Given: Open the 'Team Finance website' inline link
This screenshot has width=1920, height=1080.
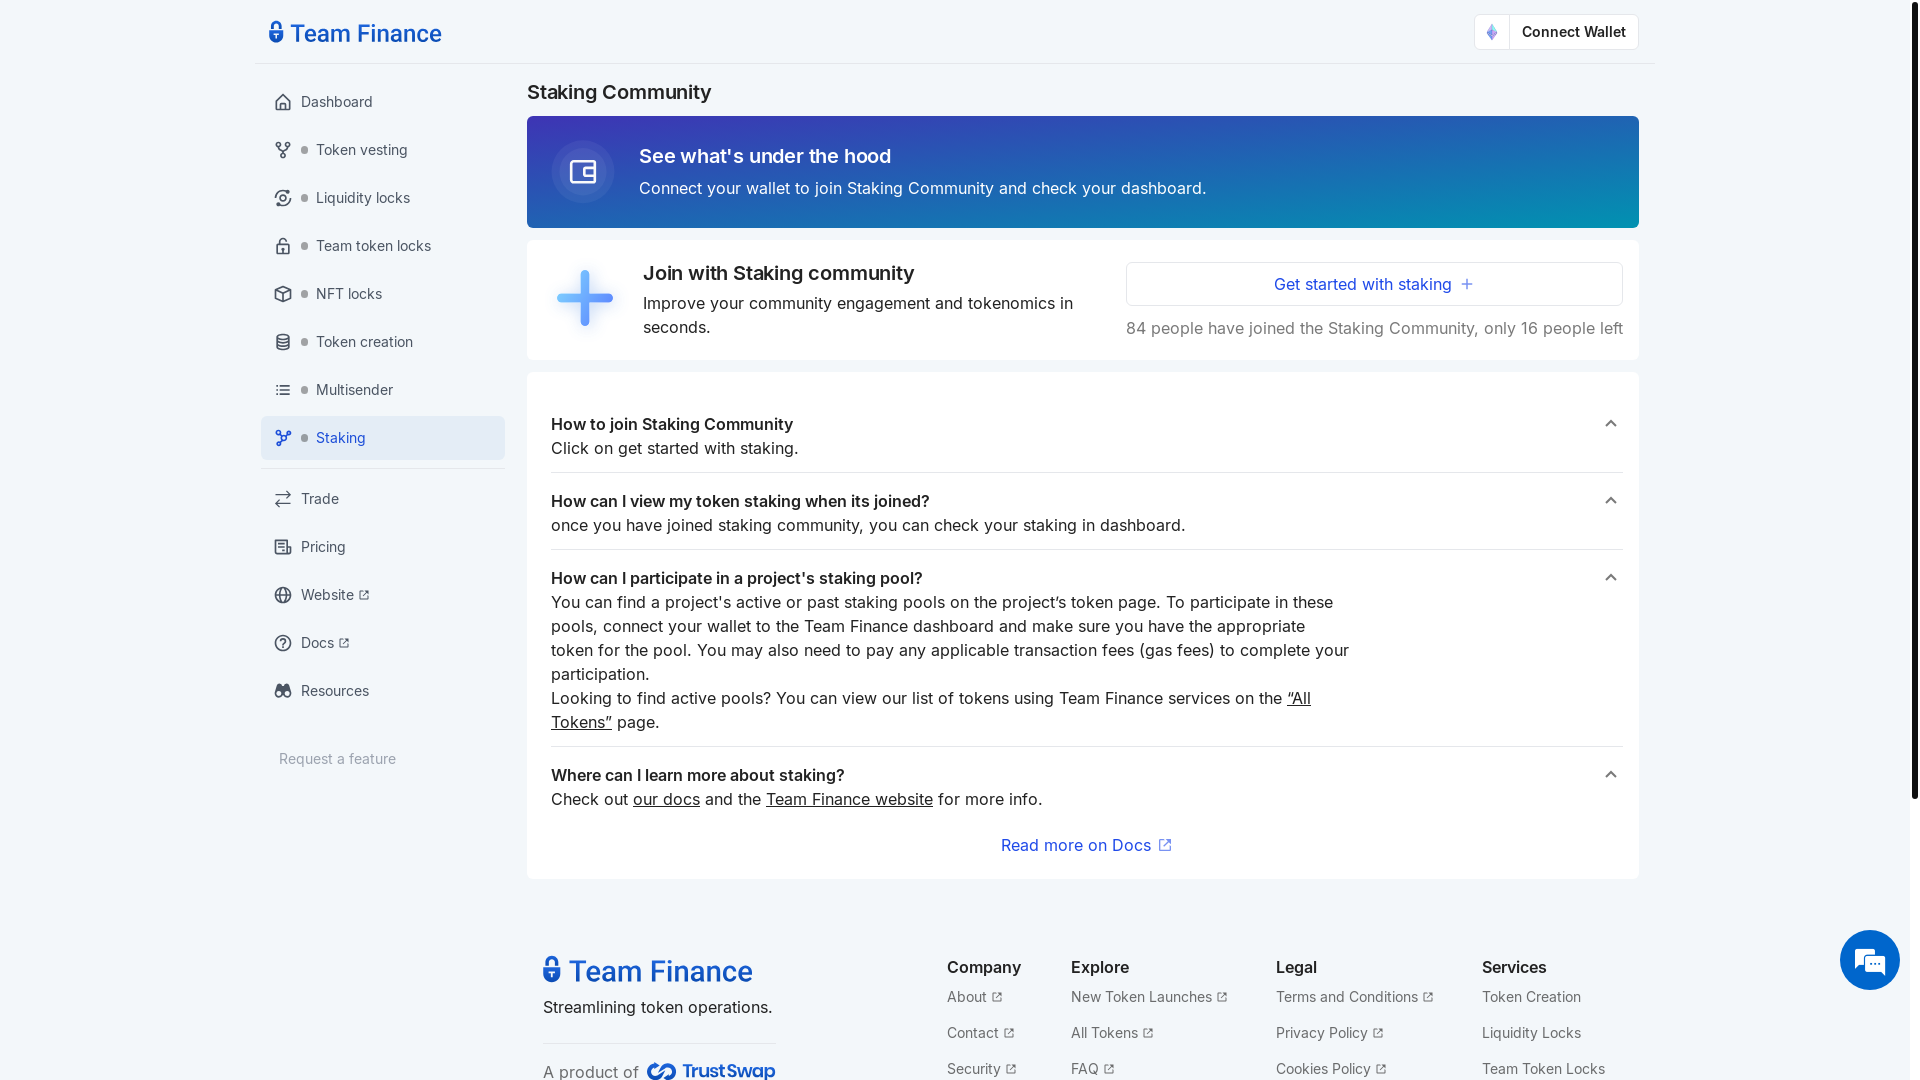Looking at the screenshot, I should point(849,799).
